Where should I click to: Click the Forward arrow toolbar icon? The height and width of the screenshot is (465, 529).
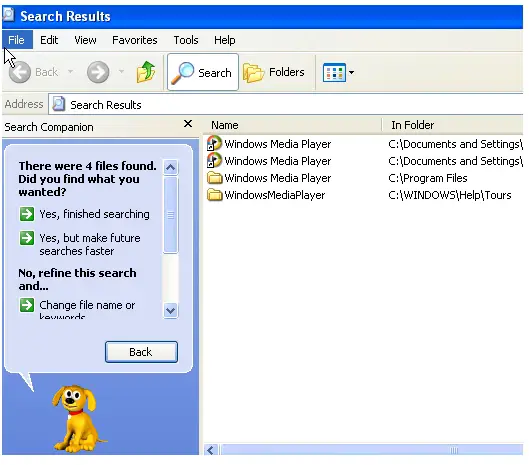click(98, 72)
